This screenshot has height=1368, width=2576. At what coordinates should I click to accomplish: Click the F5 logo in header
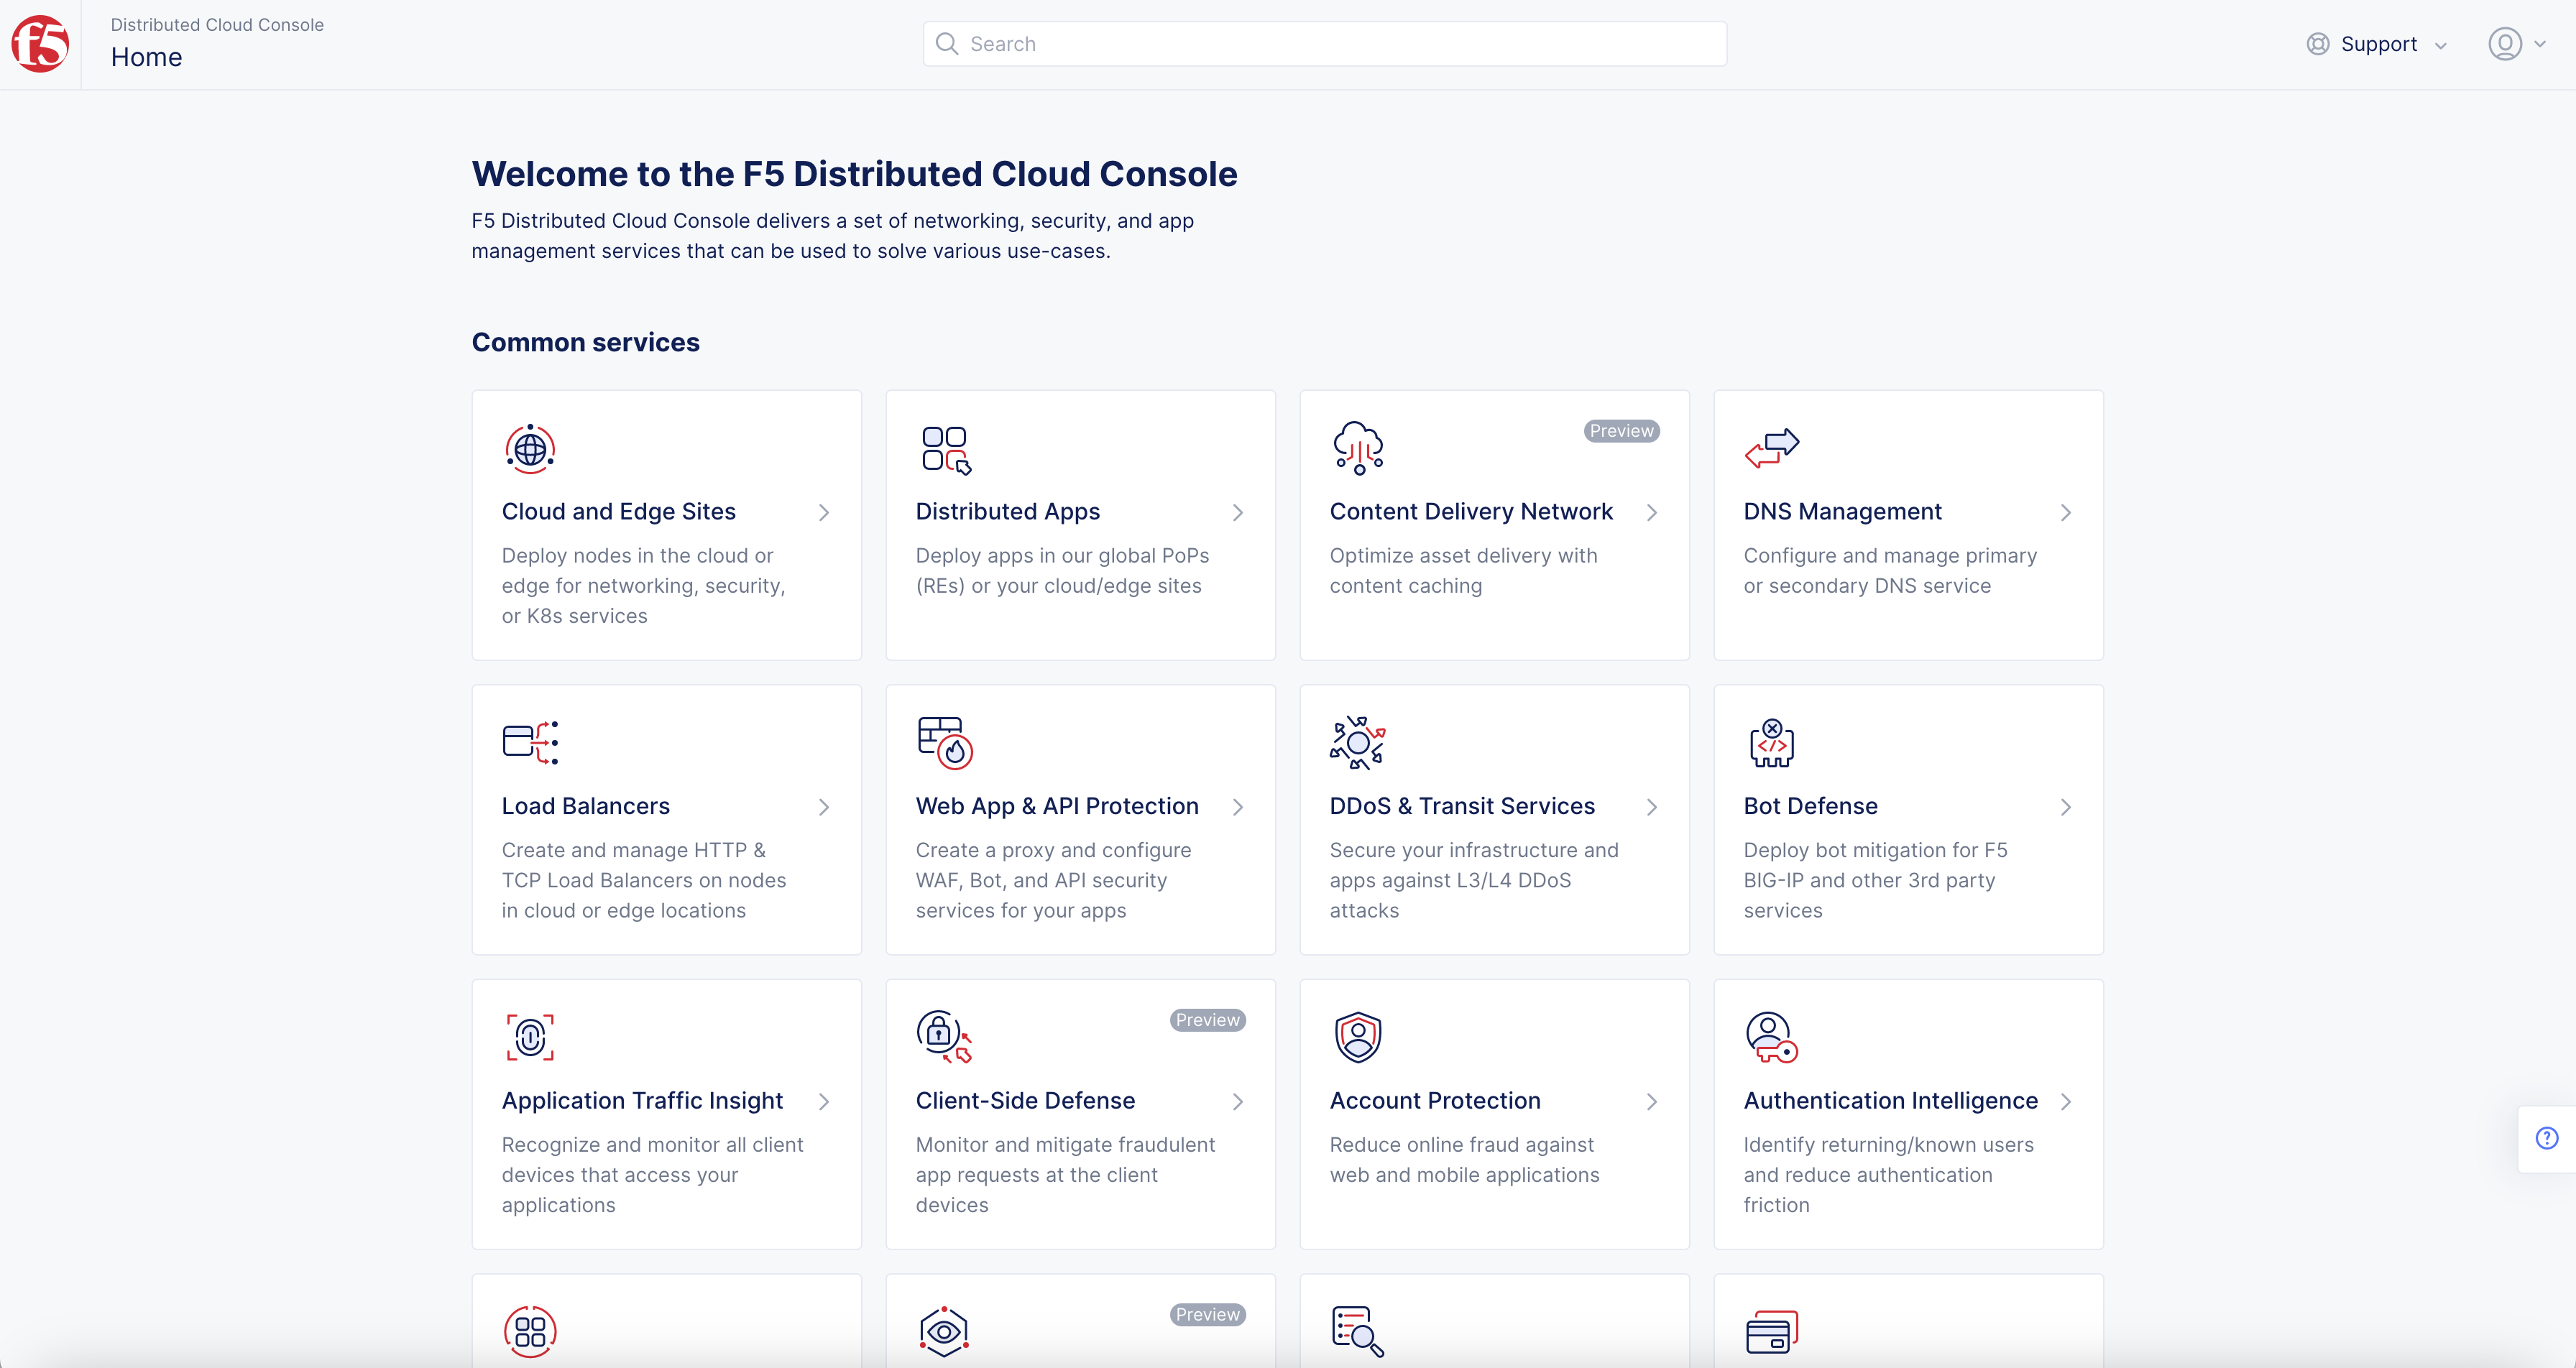40,44
